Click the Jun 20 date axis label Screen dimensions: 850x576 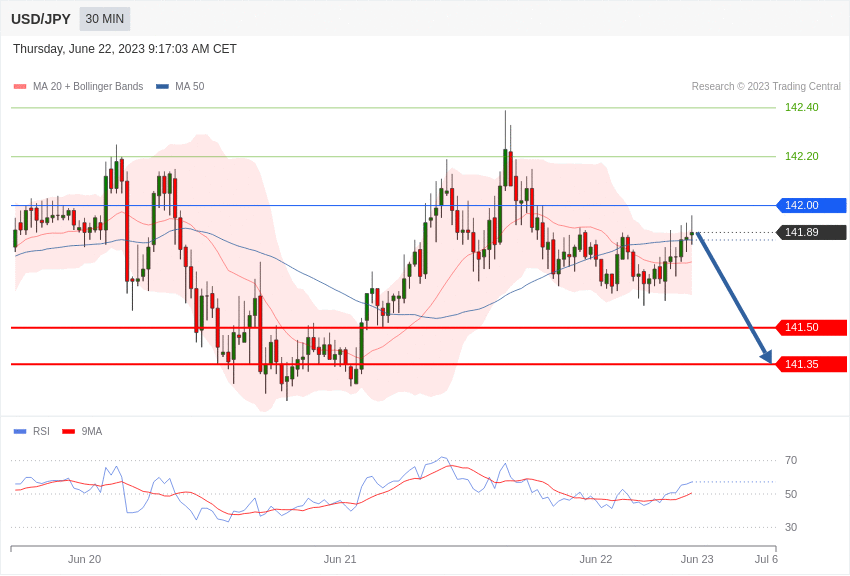[85, 559]
